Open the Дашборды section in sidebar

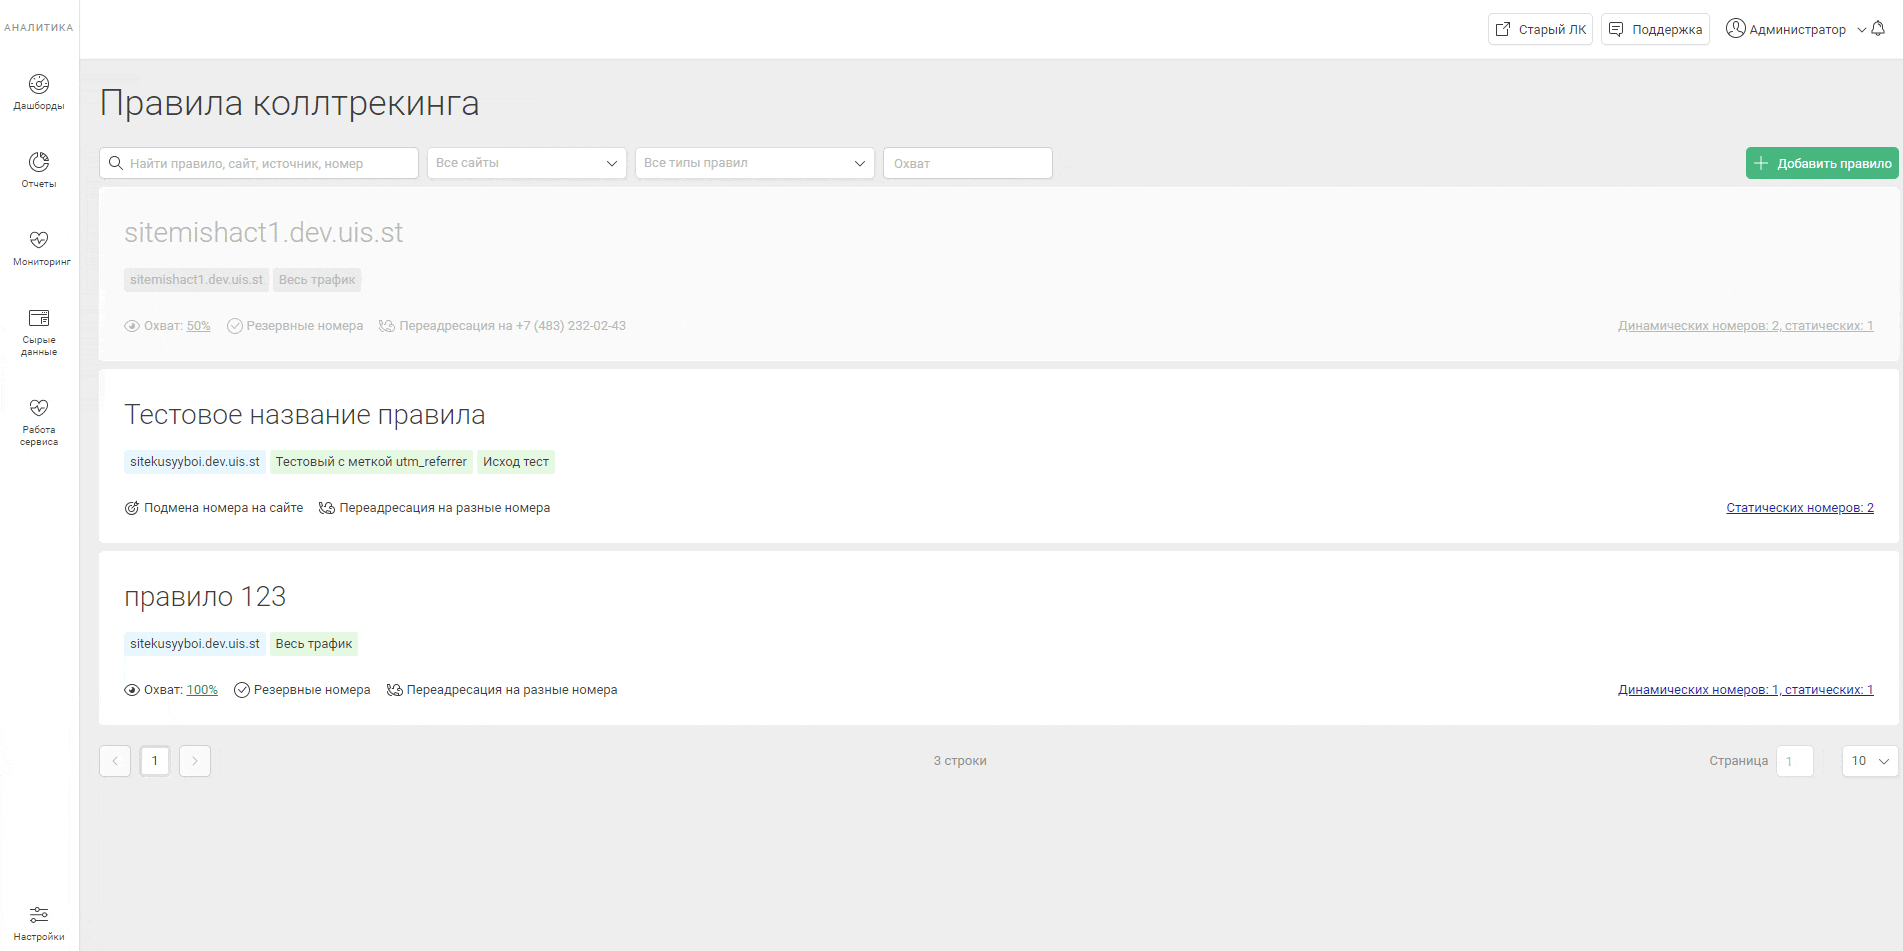39,92
